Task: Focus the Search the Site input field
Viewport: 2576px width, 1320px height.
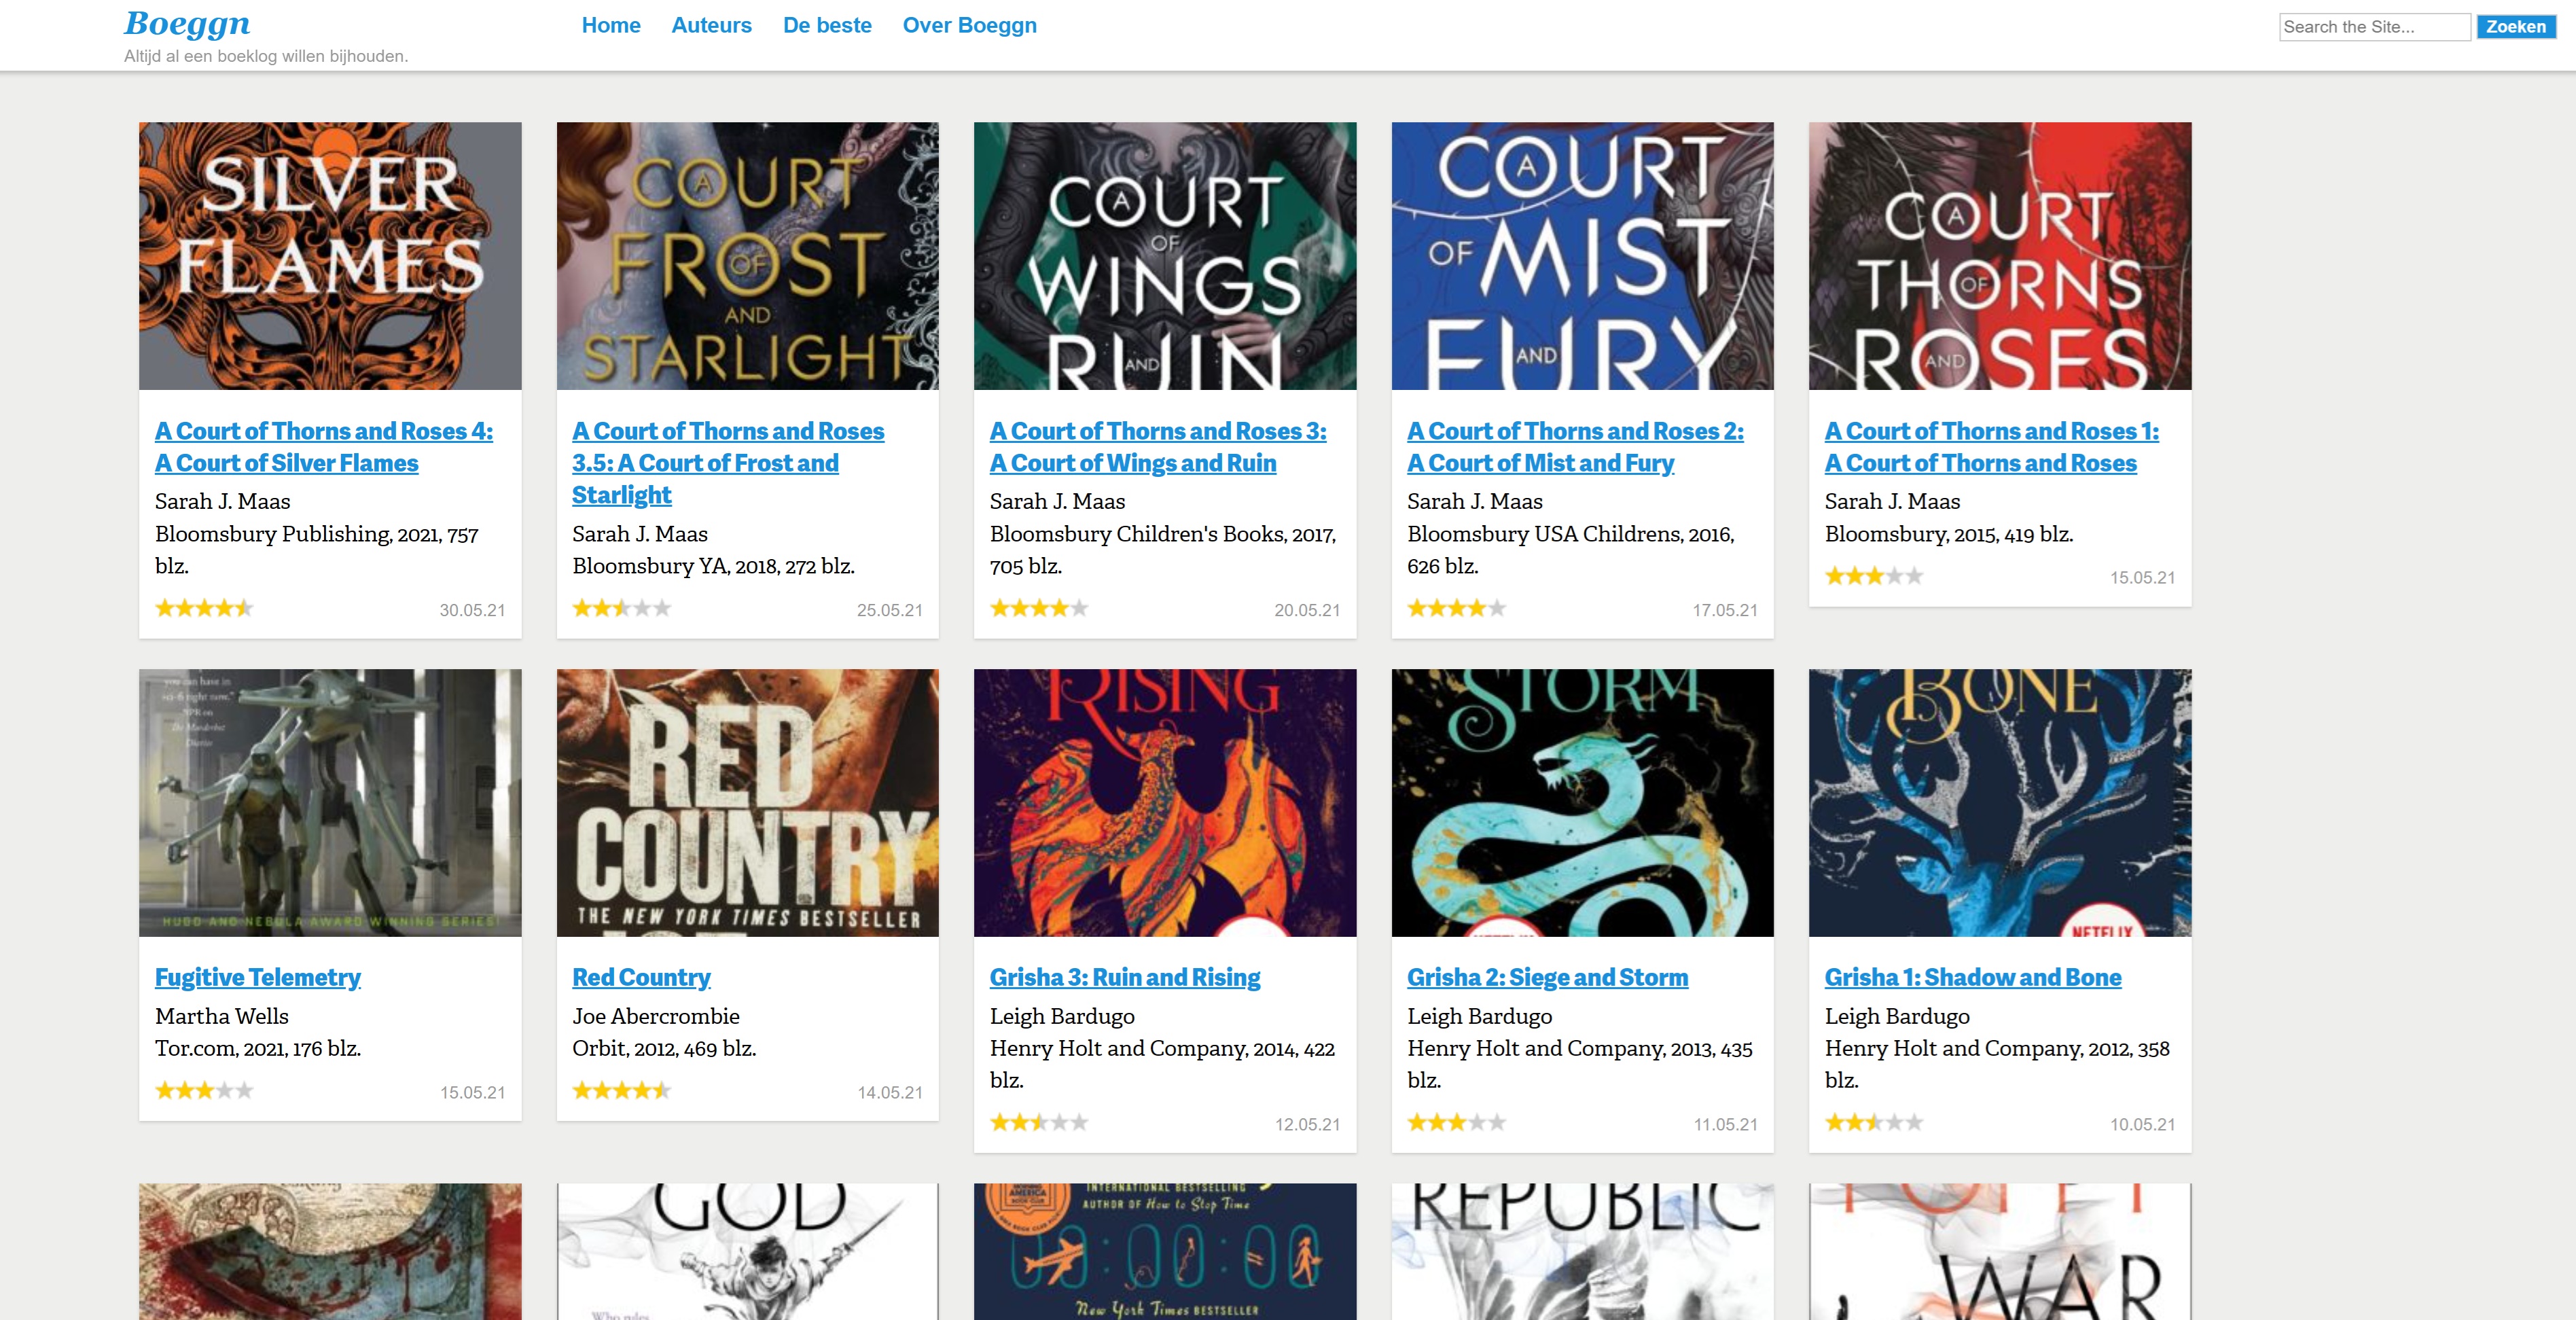Action: pyautogui.click(x=2374, y=27)
